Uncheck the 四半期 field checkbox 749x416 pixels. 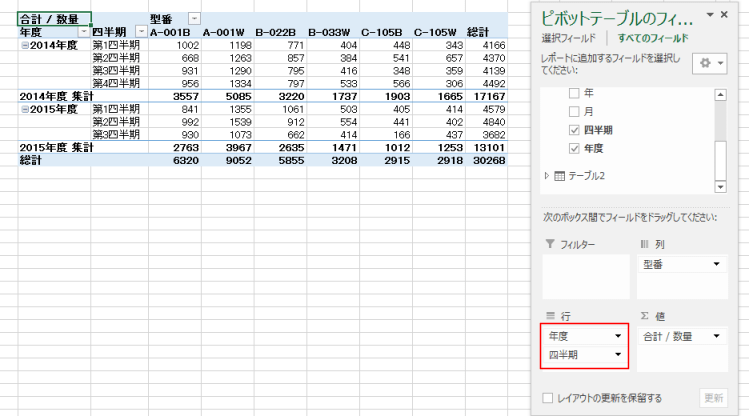573,130
